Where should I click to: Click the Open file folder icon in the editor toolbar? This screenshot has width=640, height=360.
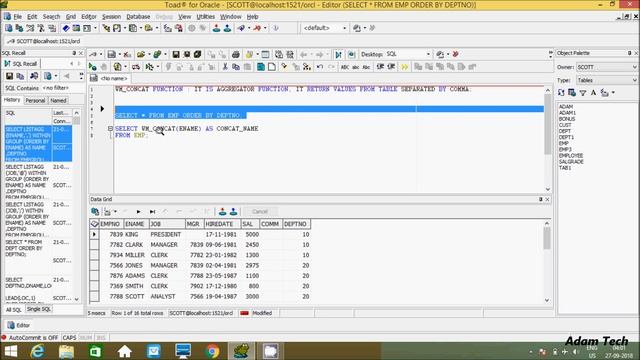click(x=141, y=54)
